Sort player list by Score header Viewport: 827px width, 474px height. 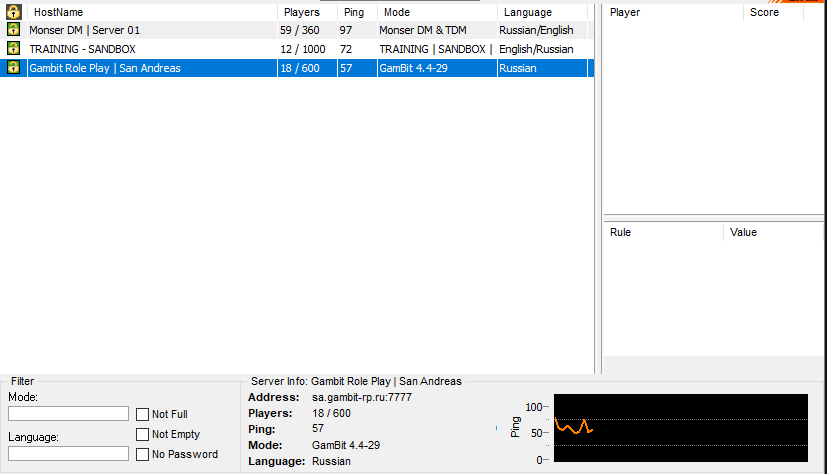pos(773,12)
